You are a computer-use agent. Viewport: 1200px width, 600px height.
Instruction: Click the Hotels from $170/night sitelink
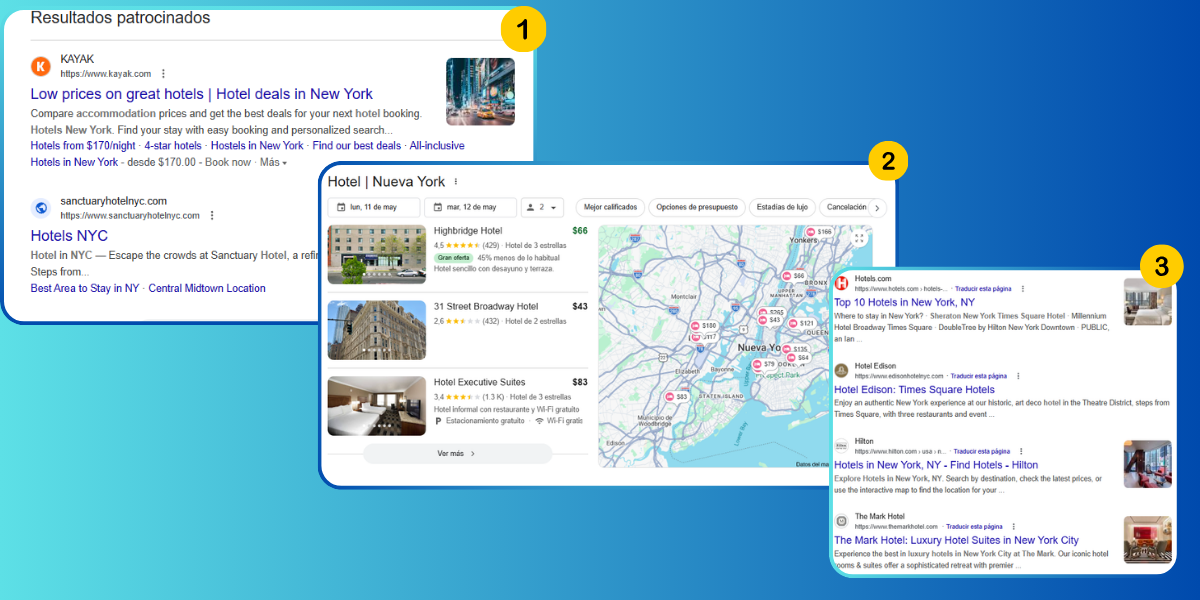83,146
